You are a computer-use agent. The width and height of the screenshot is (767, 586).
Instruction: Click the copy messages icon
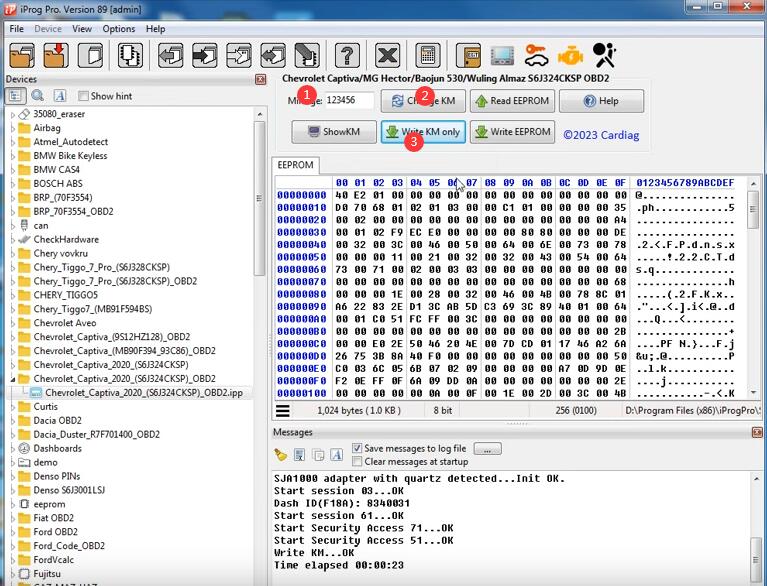318,455
